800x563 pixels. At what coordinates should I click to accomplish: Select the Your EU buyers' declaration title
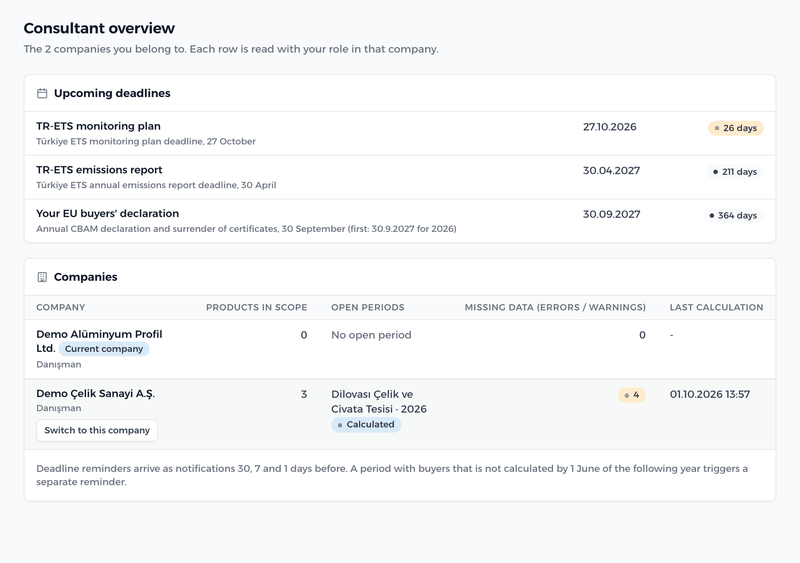point(108,213)
